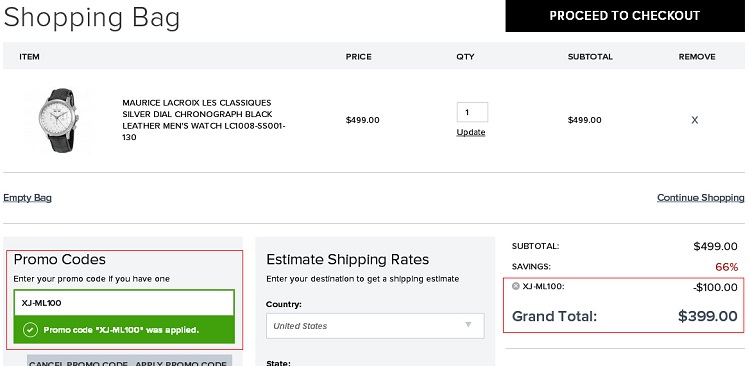This screenshot has width=750, height=366.
Task: Click the Grand Total amount $399.00
Action: (707, 316)
